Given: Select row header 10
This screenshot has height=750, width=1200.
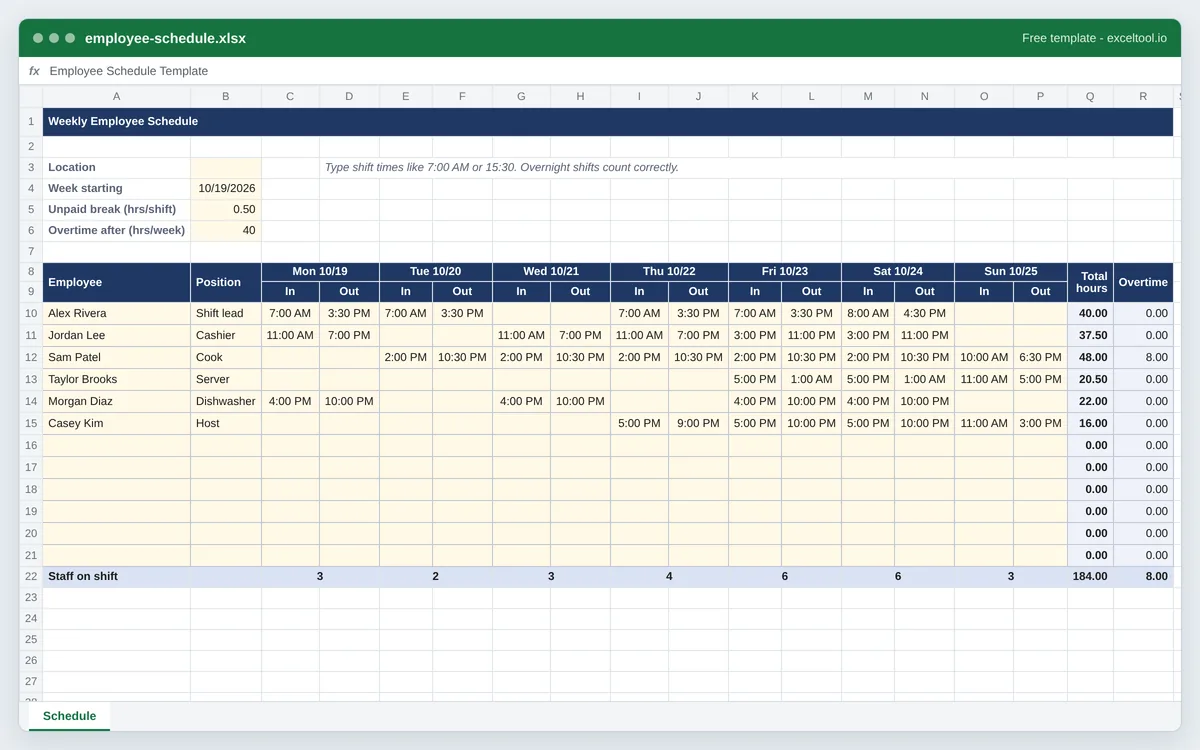Looking at the screenshot, I should coord(31,313).
